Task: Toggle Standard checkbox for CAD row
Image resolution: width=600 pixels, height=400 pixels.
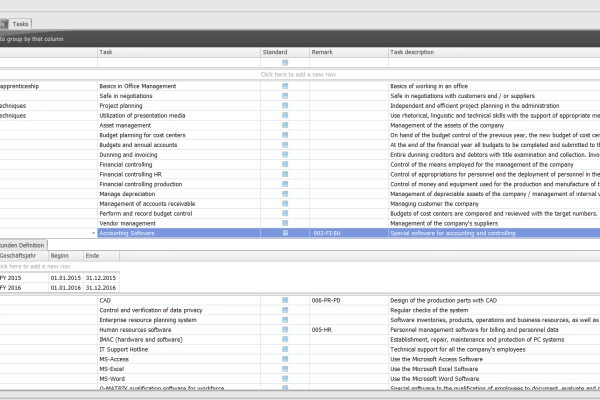Action: (x=285, y=300)
